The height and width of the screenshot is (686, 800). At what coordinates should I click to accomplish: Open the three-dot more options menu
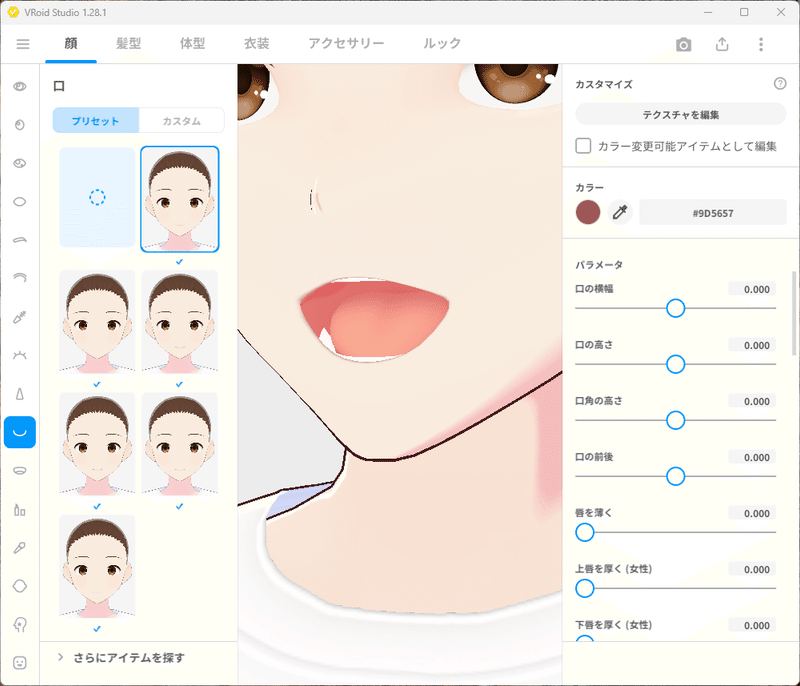click(761, 44)
